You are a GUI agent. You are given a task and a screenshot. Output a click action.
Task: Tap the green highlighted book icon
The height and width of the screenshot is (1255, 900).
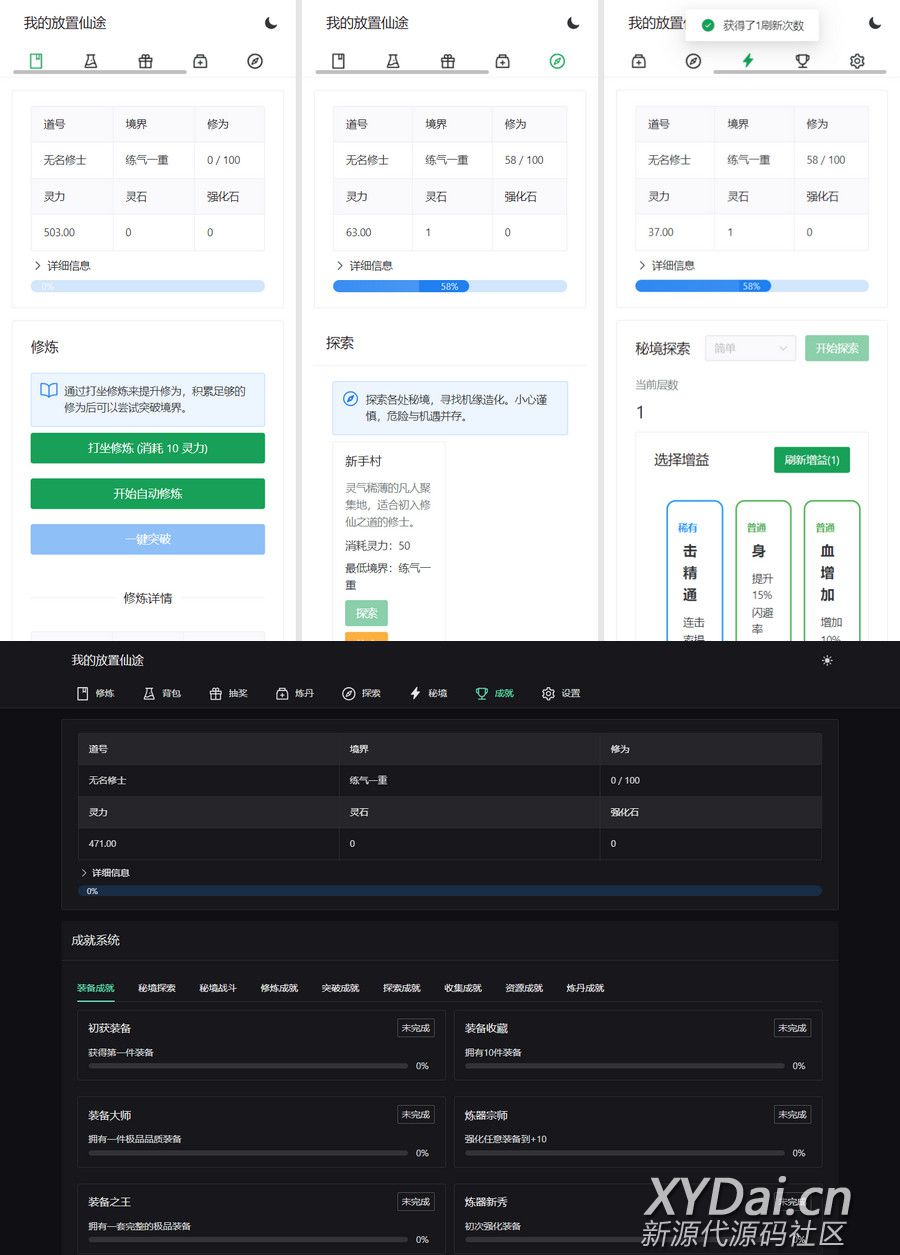pyautogui.click(x=36, y=61)
